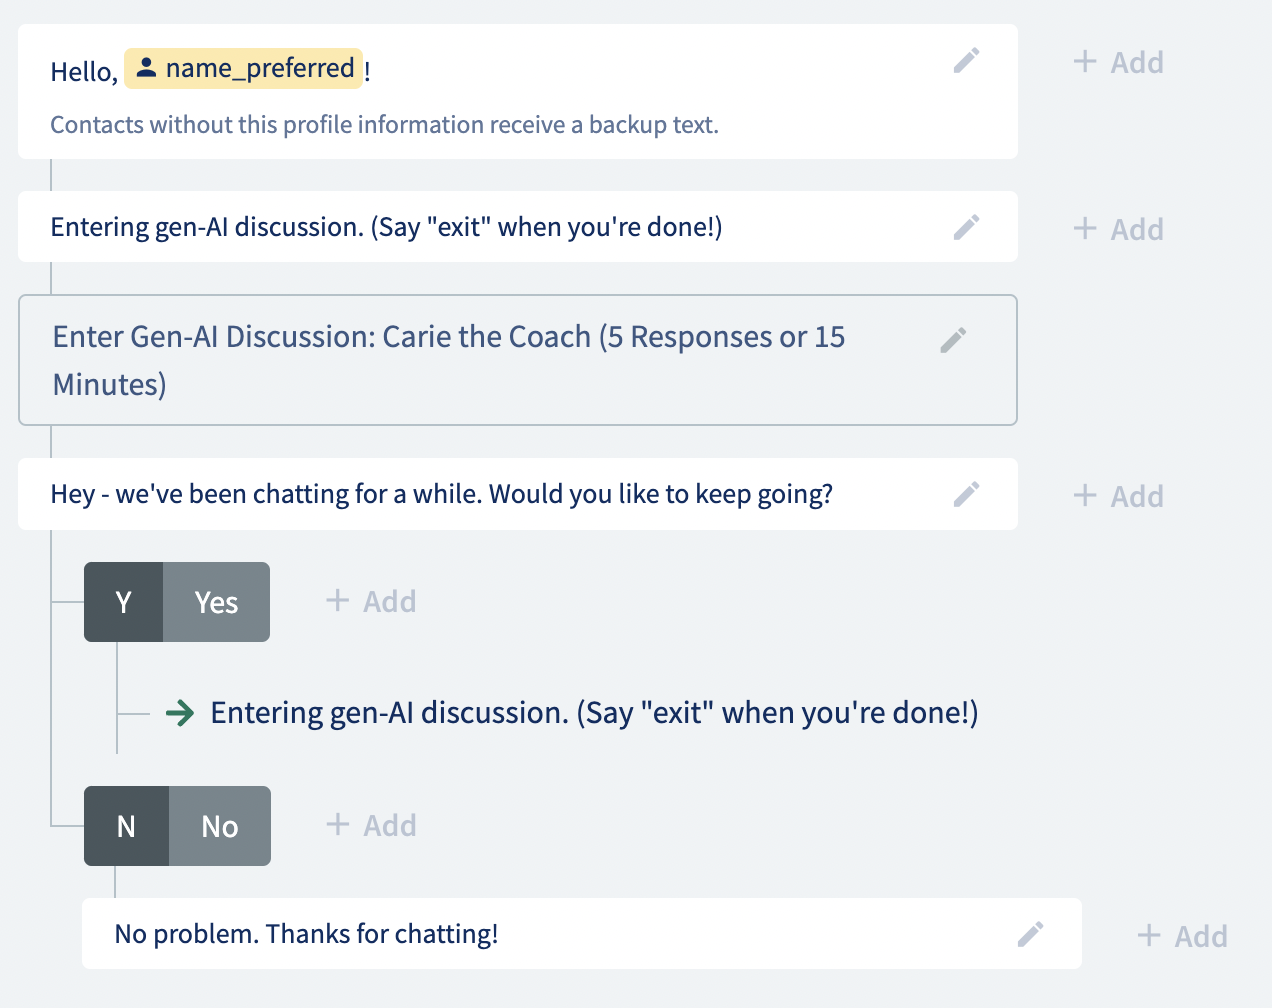
Task: Edit the Hello name_preferred greeting message
Action: 966,61
